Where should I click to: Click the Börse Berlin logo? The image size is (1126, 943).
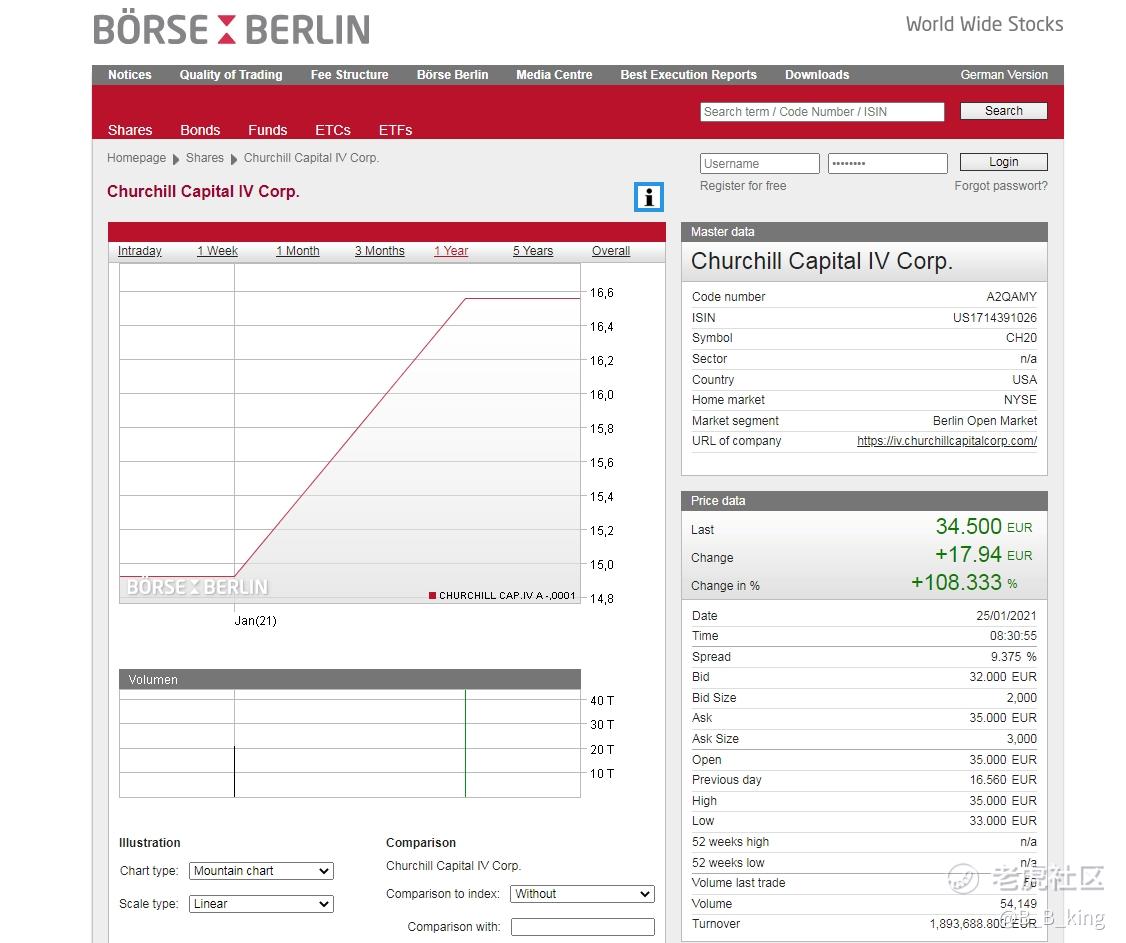(x=231, y=29)
